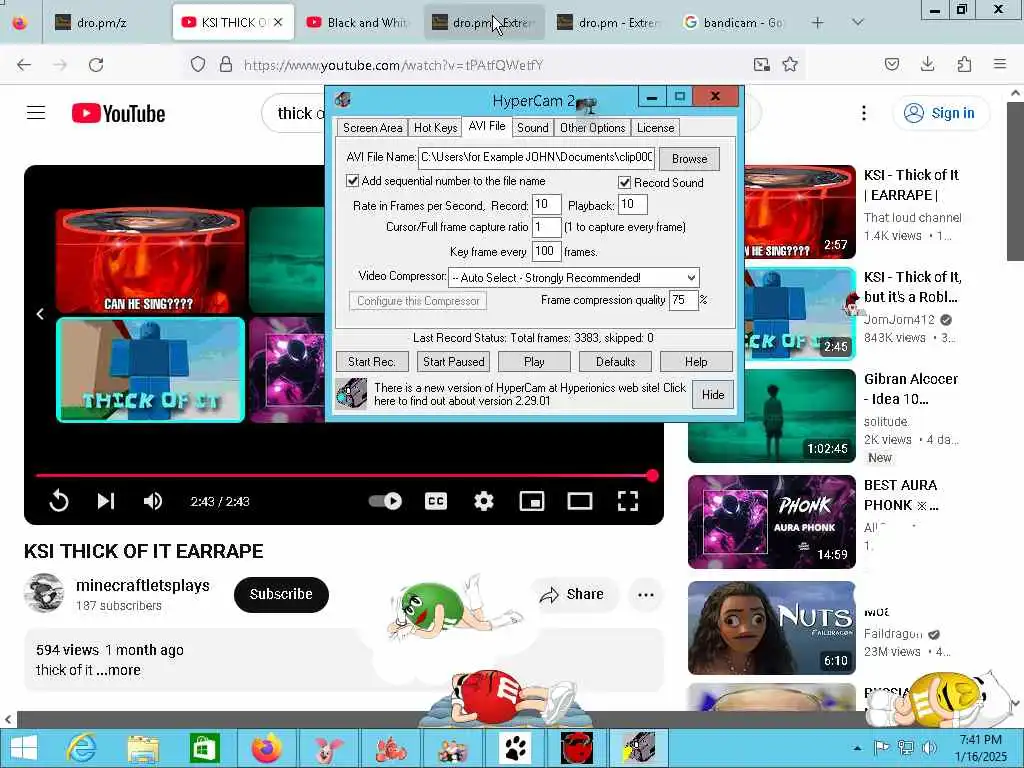Click the Frame compression quality field
This screenshot has width=1024, height=768.
[x=684, y=300]
